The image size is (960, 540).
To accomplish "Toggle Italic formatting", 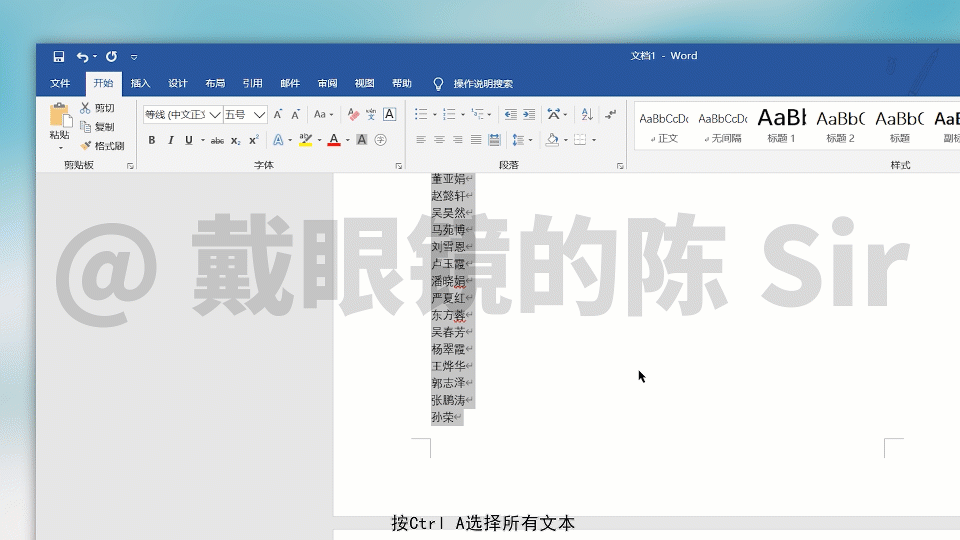I will click(x=171, y=140).
